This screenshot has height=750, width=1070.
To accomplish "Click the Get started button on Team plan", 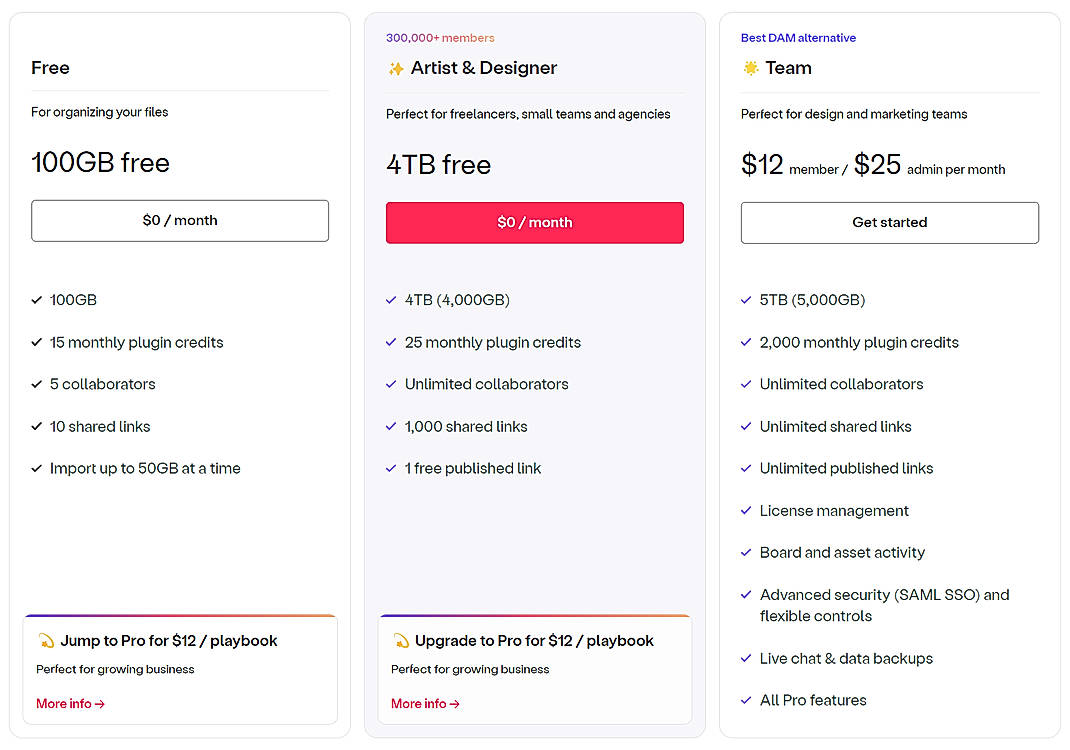I will click(x=889, y=222).
